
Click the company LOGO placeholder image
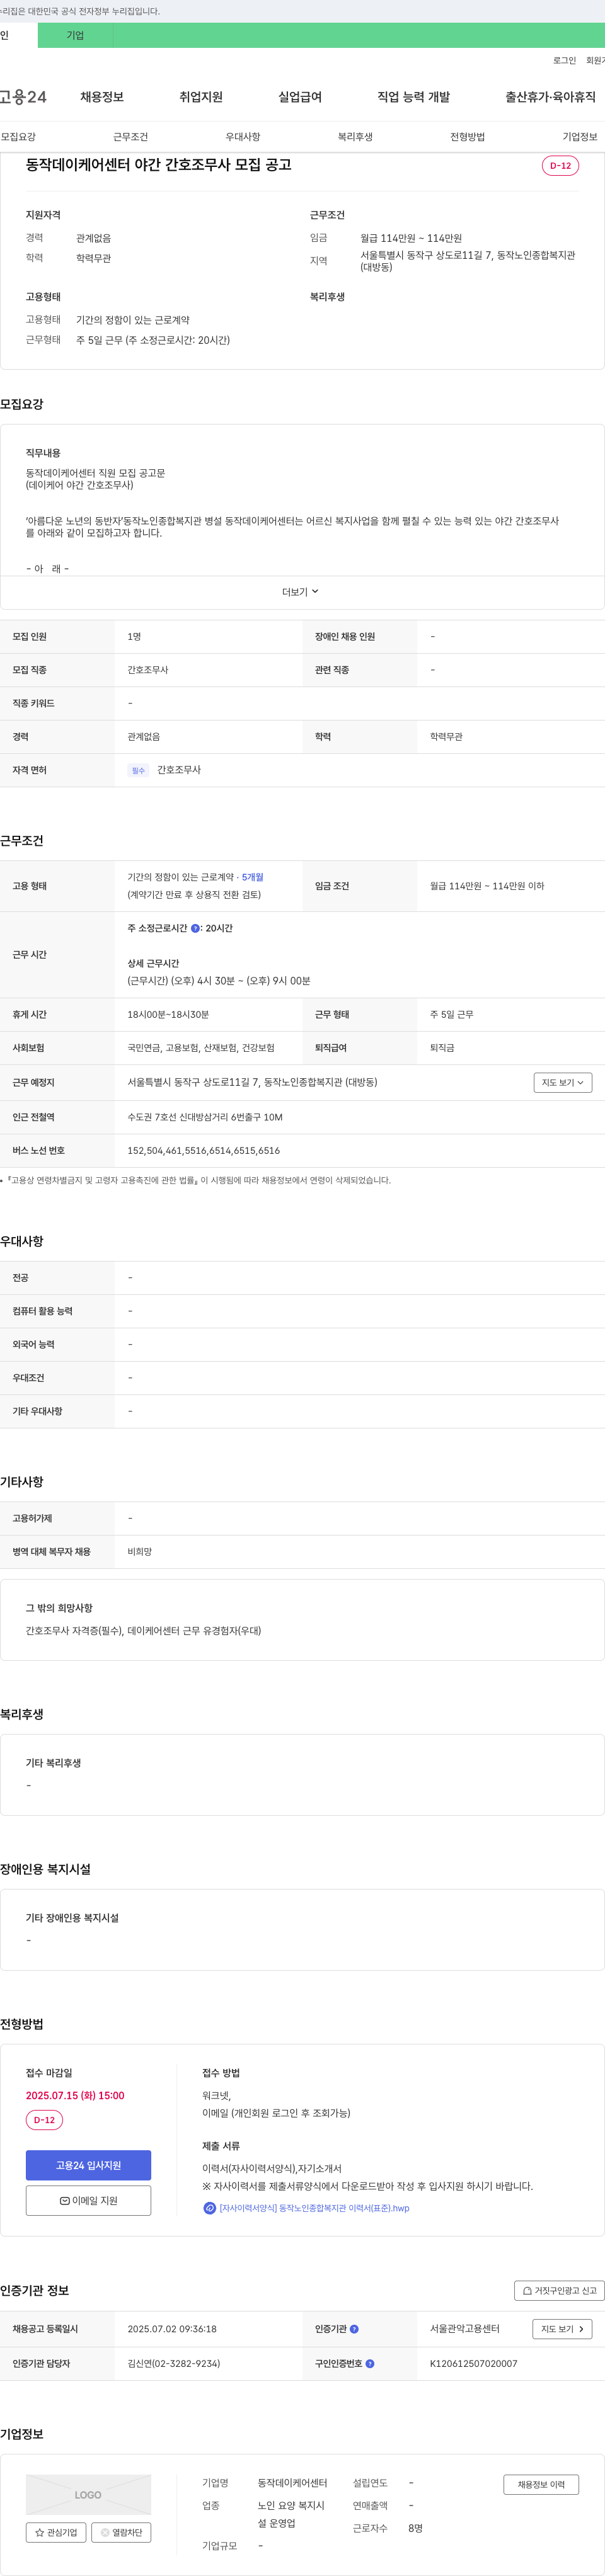point(88,2495)
